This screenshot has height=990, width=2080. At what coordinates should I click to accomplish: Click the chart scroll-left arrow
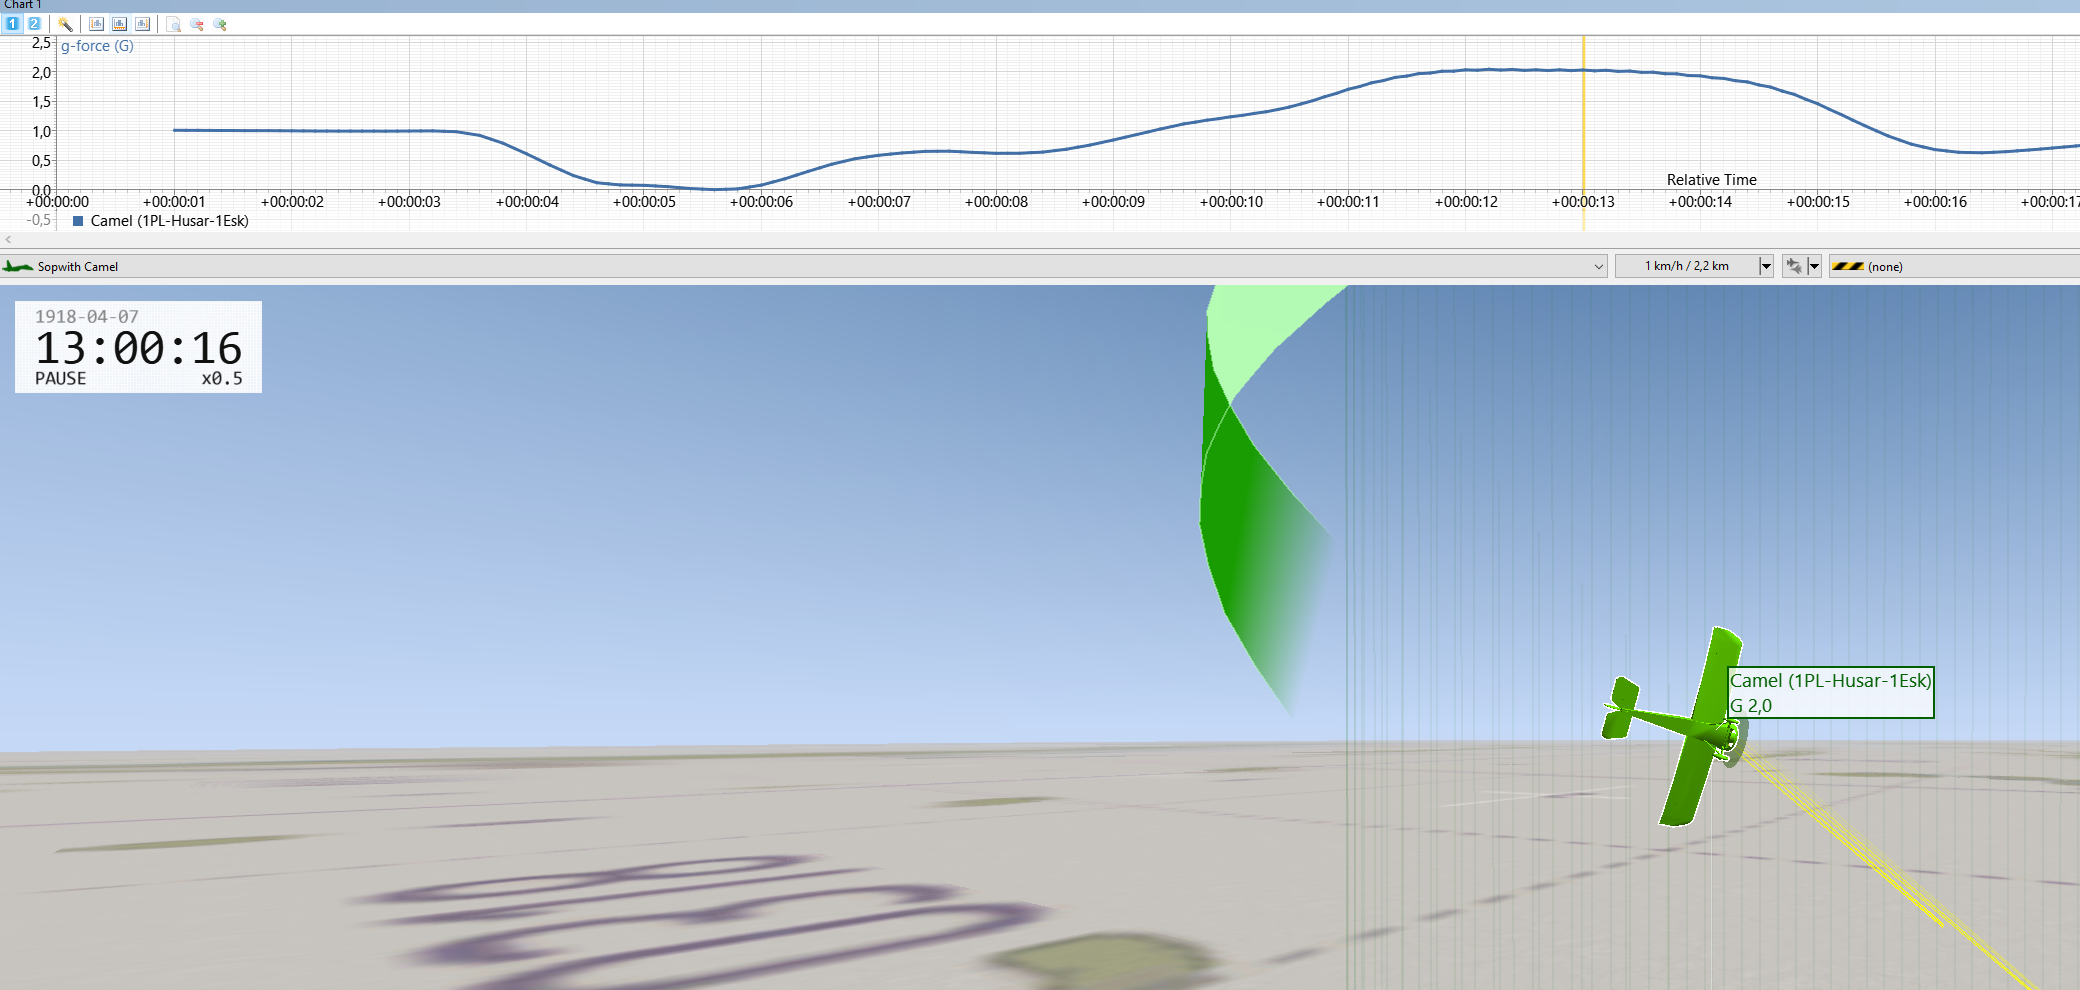pos(8,239)
